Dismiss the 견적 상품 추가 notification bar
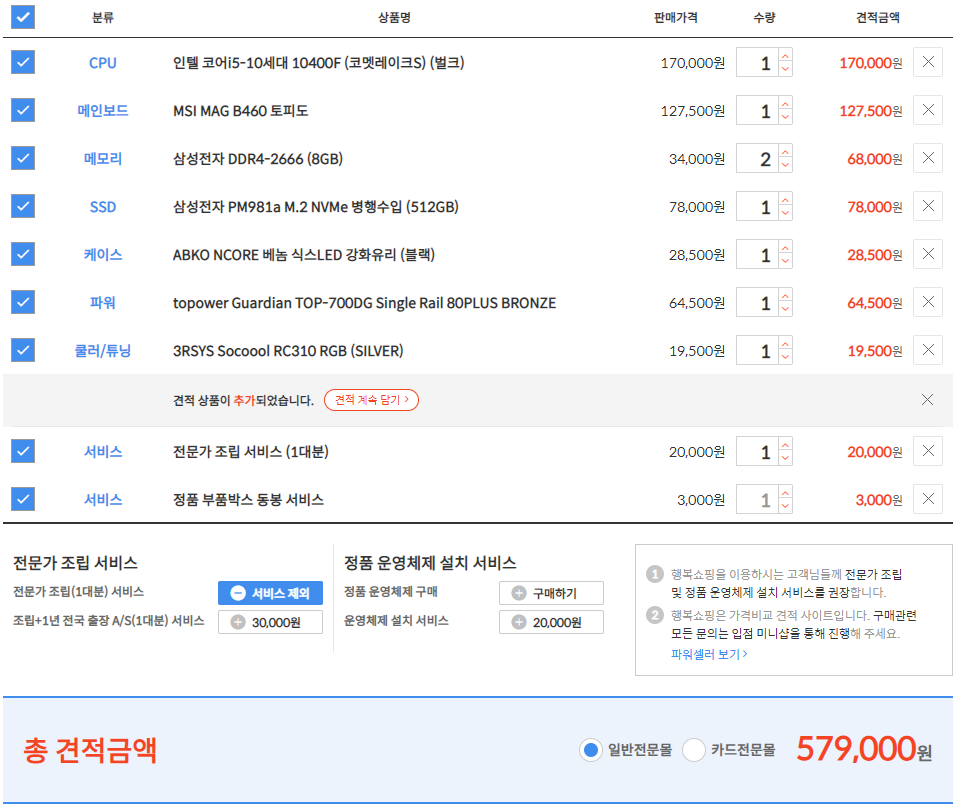 (927, 400)
